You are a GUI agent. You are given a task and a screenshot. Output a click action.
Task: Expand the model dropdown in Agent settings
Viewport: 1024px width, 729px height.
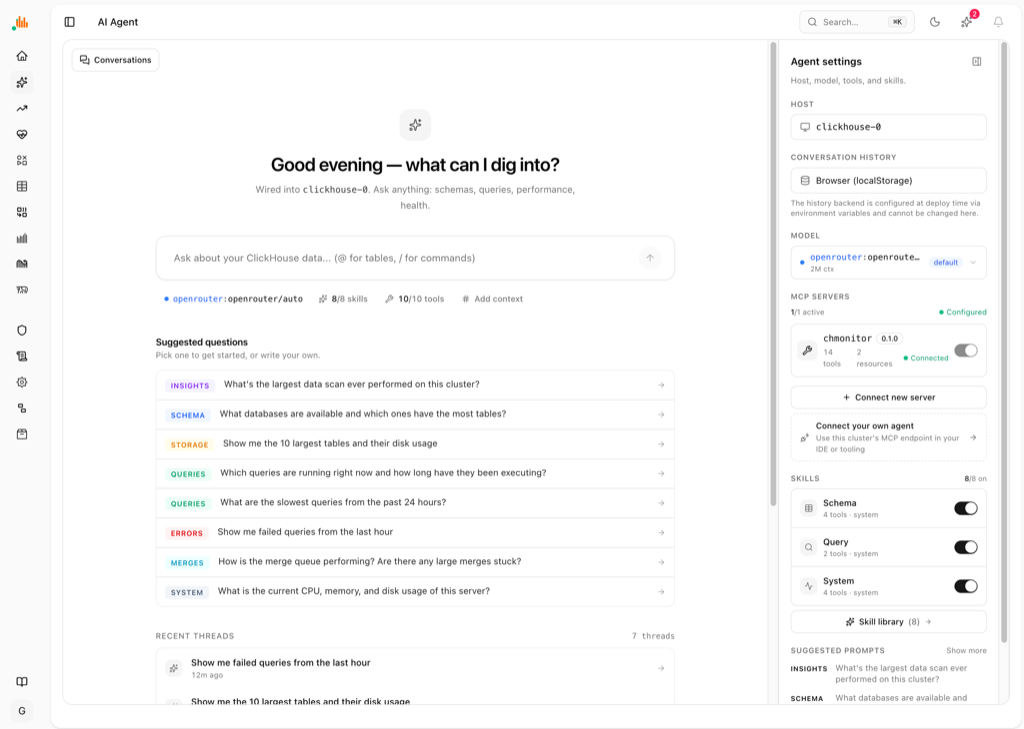(x=888, y=263)
